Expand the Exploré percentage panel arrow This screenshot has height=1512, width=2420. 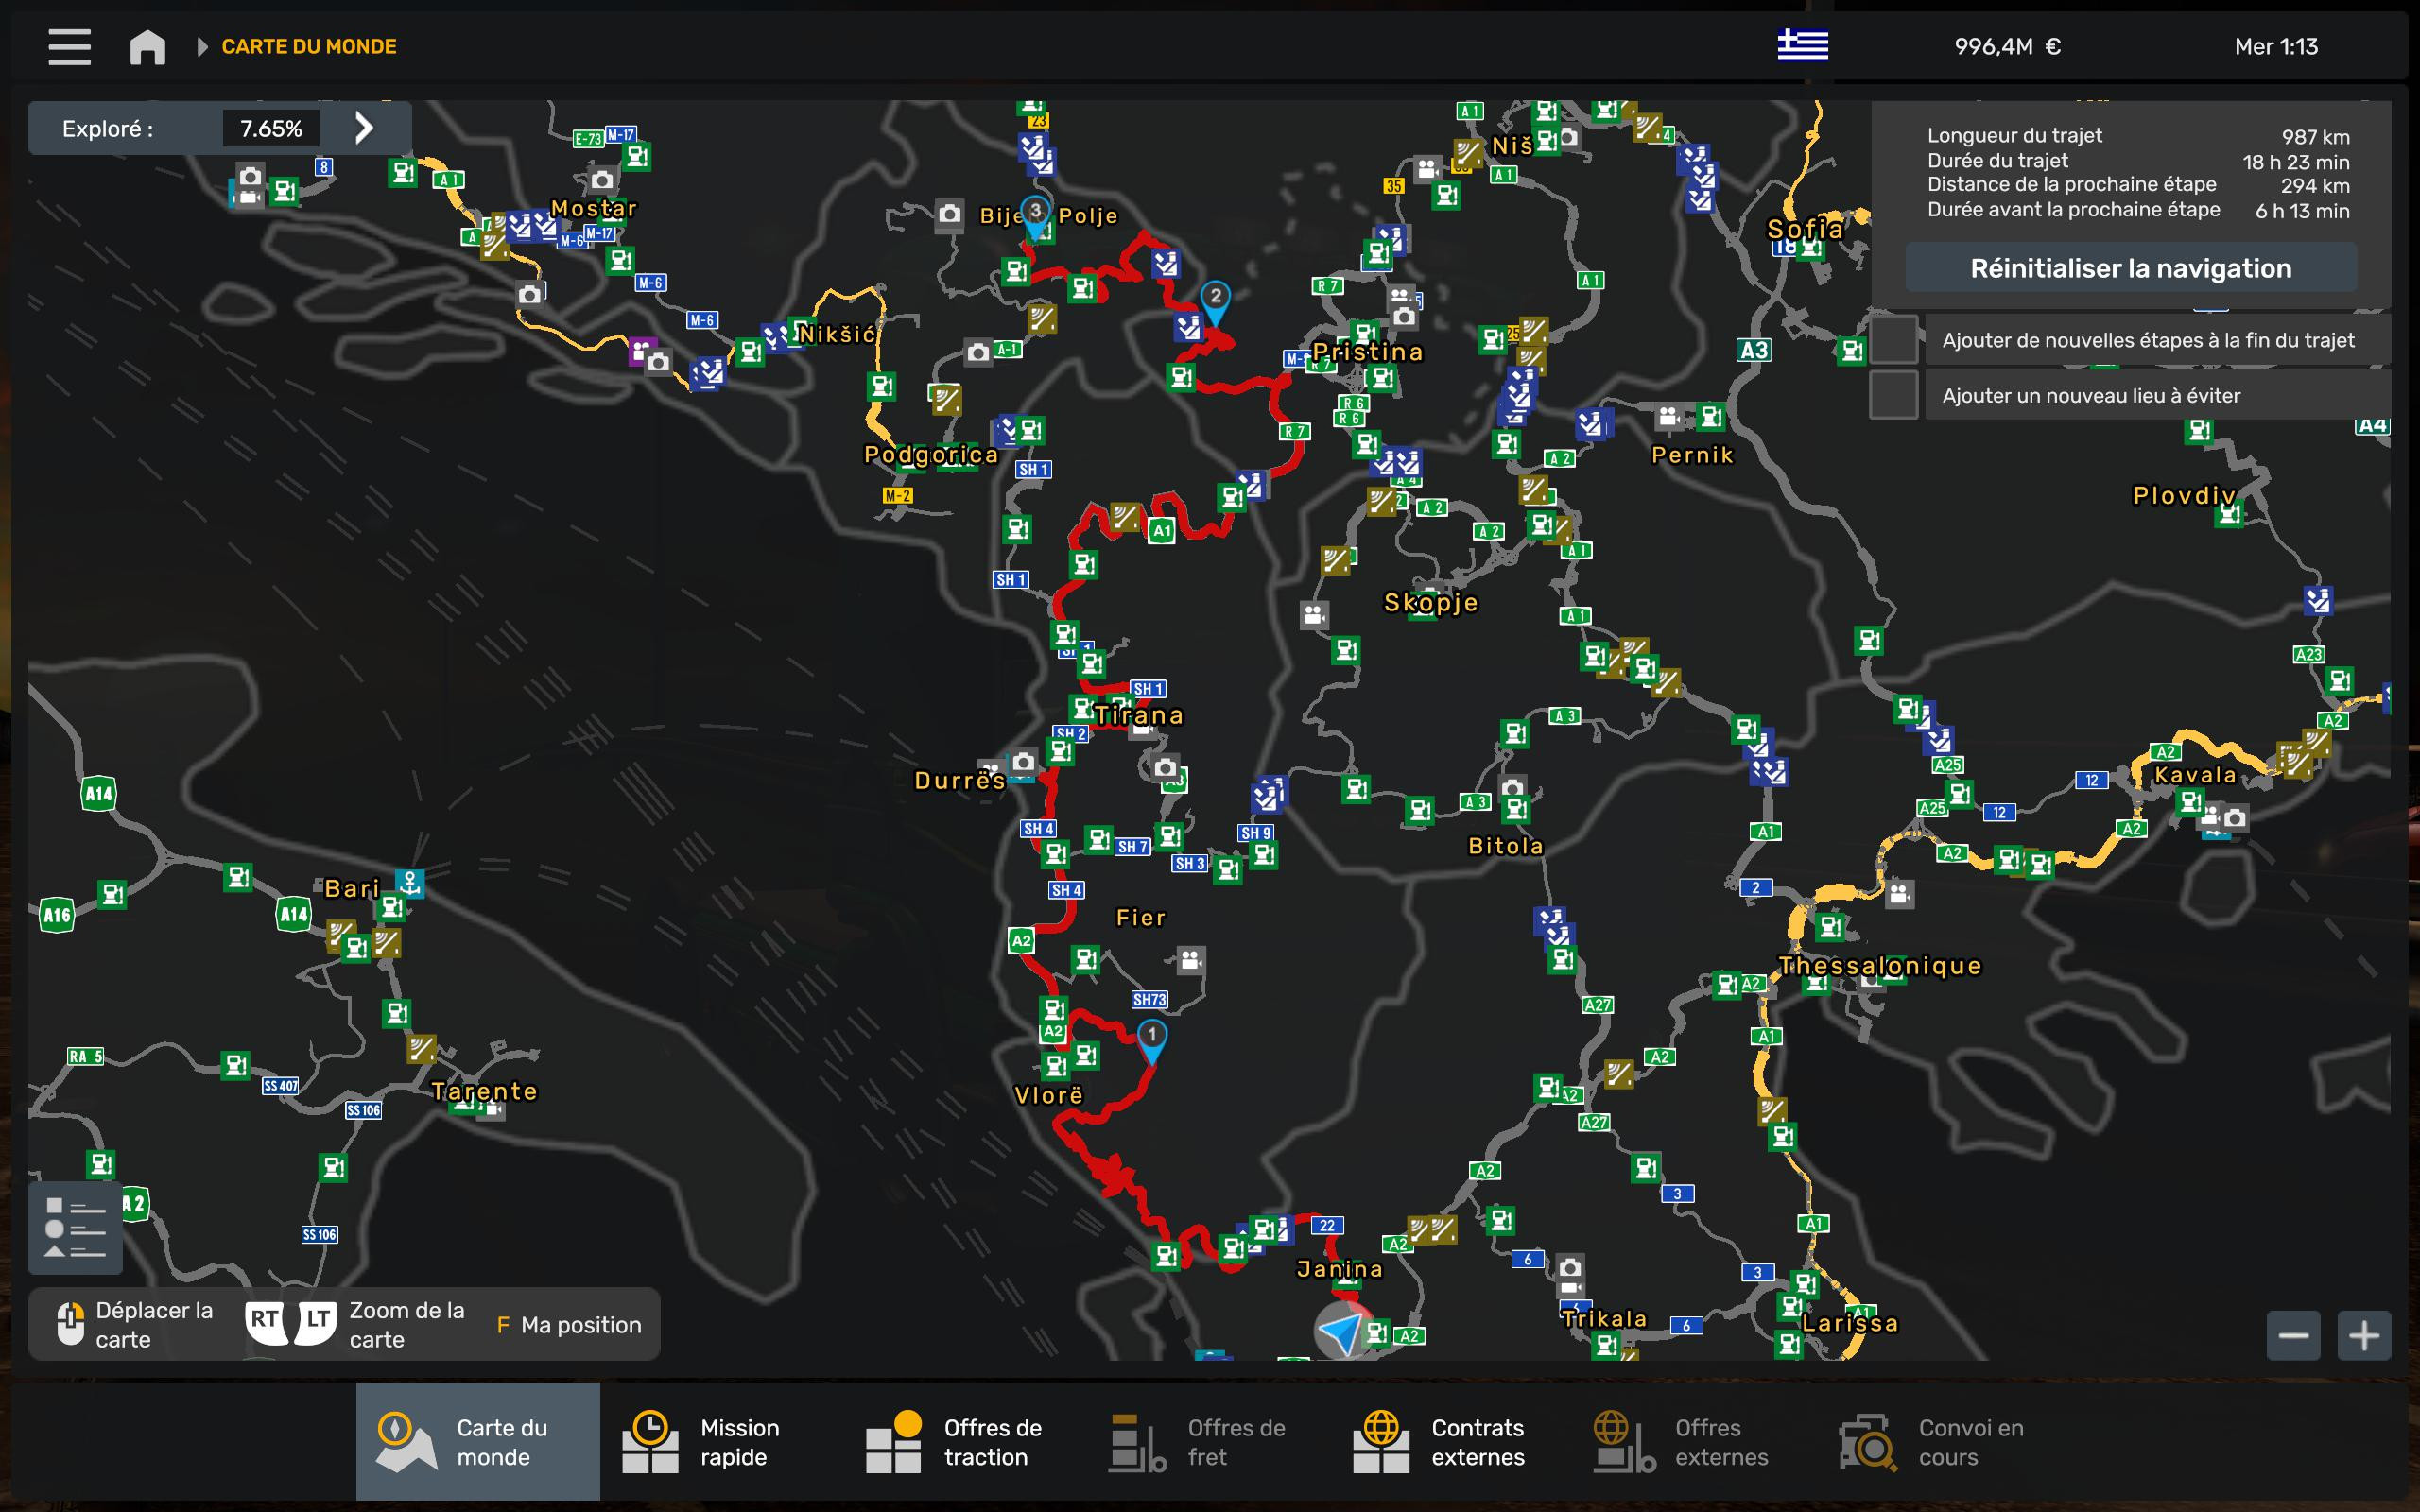[x=364, y=128]
